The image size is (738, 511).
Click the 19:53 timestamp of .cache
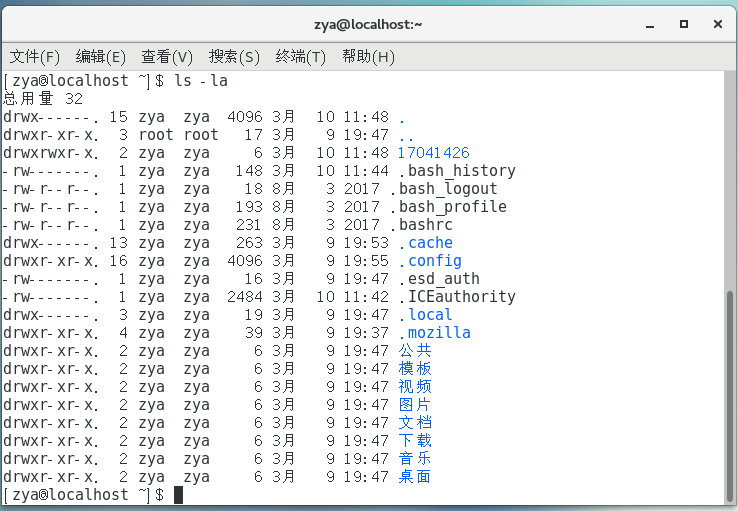pos(366,243)
